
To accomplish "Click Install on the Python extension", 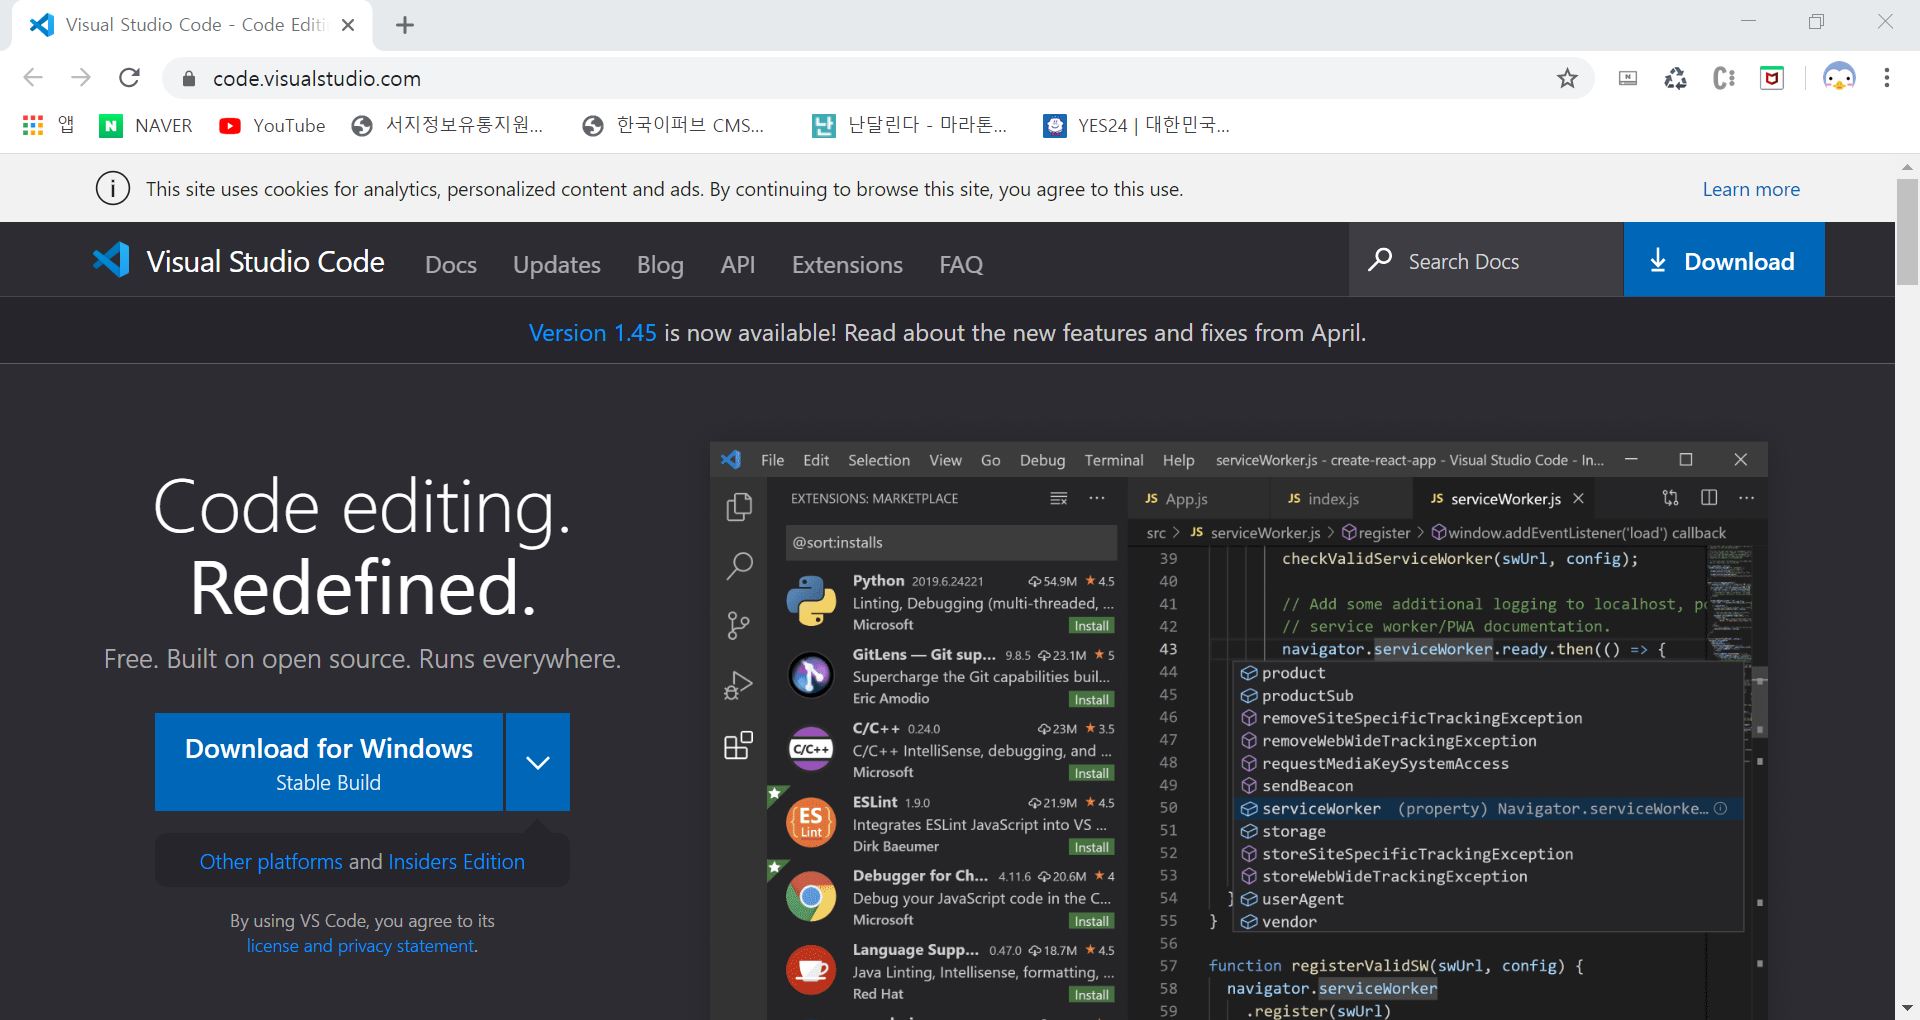I will (1091, 626).
